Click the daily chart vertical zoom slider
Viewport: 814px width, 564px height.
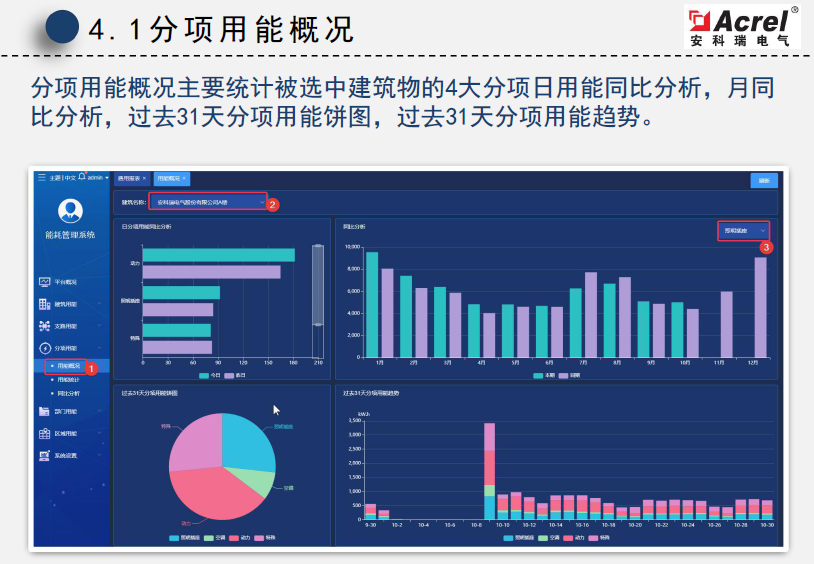318,301
